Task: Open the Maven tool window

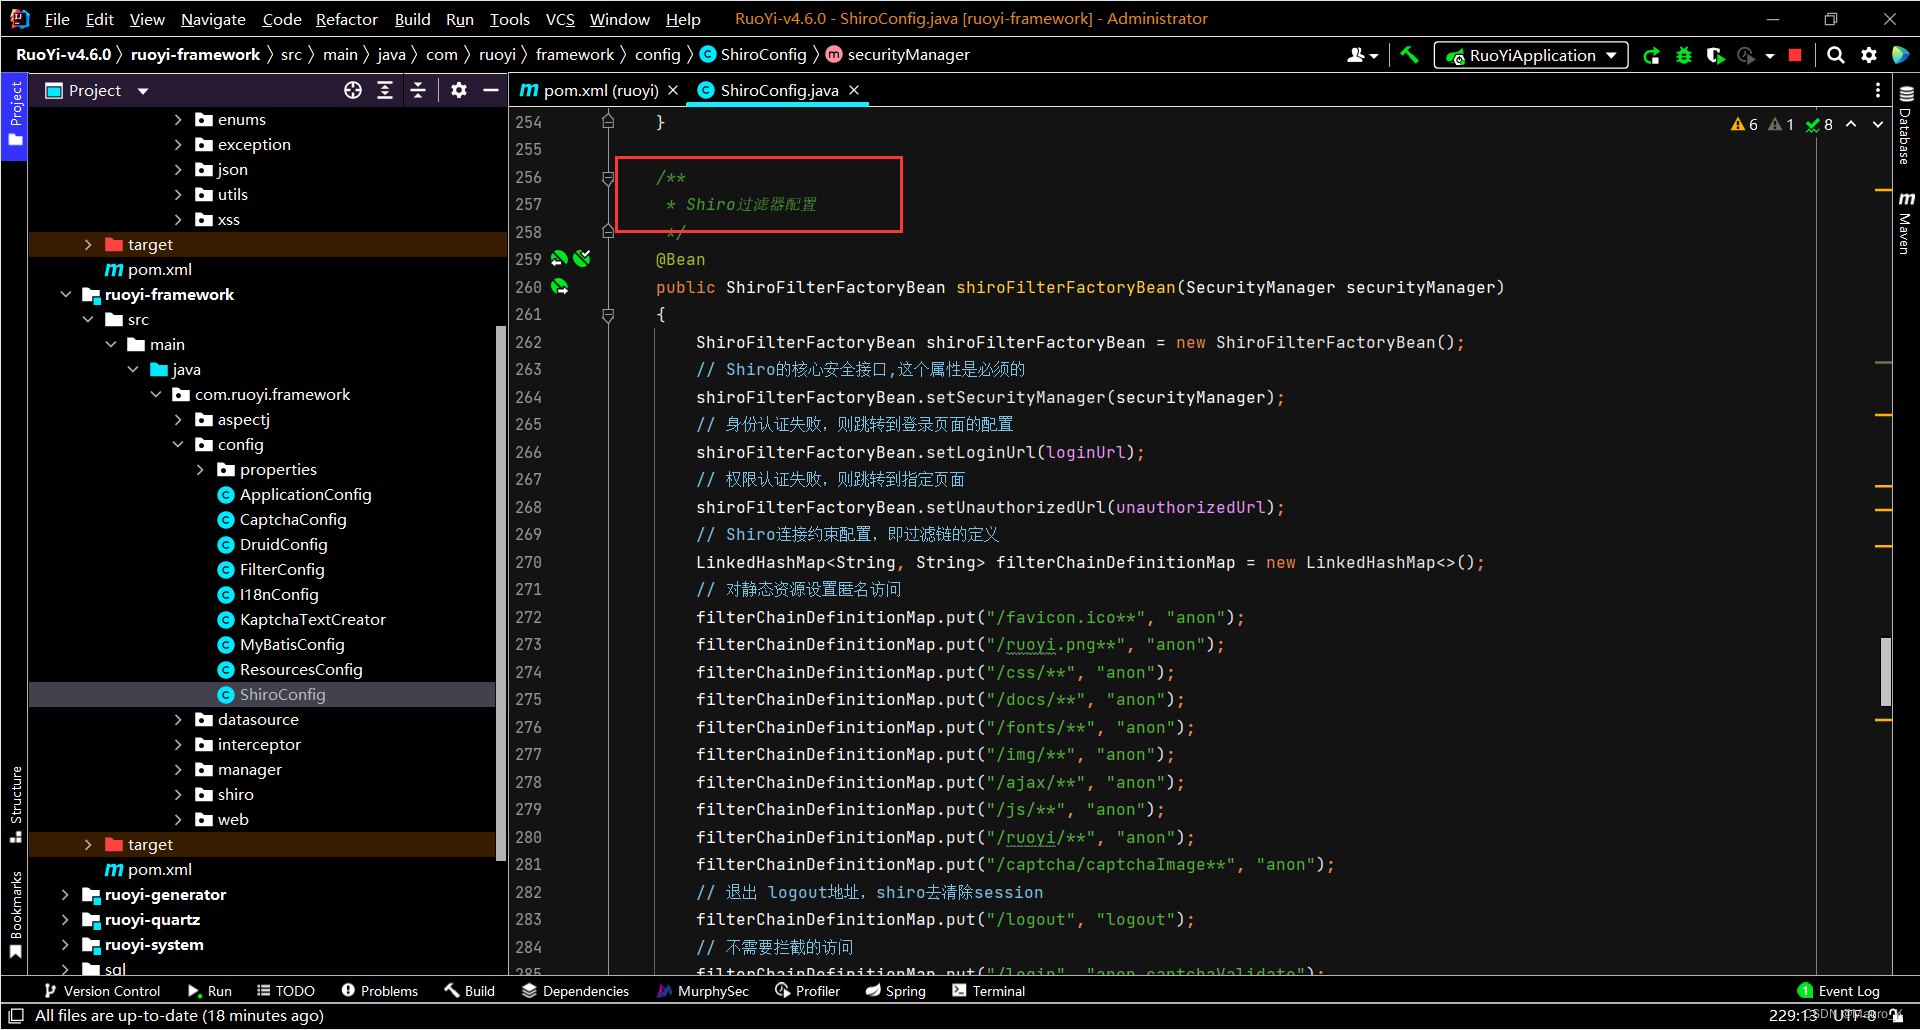Action: [x=1906, y=222]
